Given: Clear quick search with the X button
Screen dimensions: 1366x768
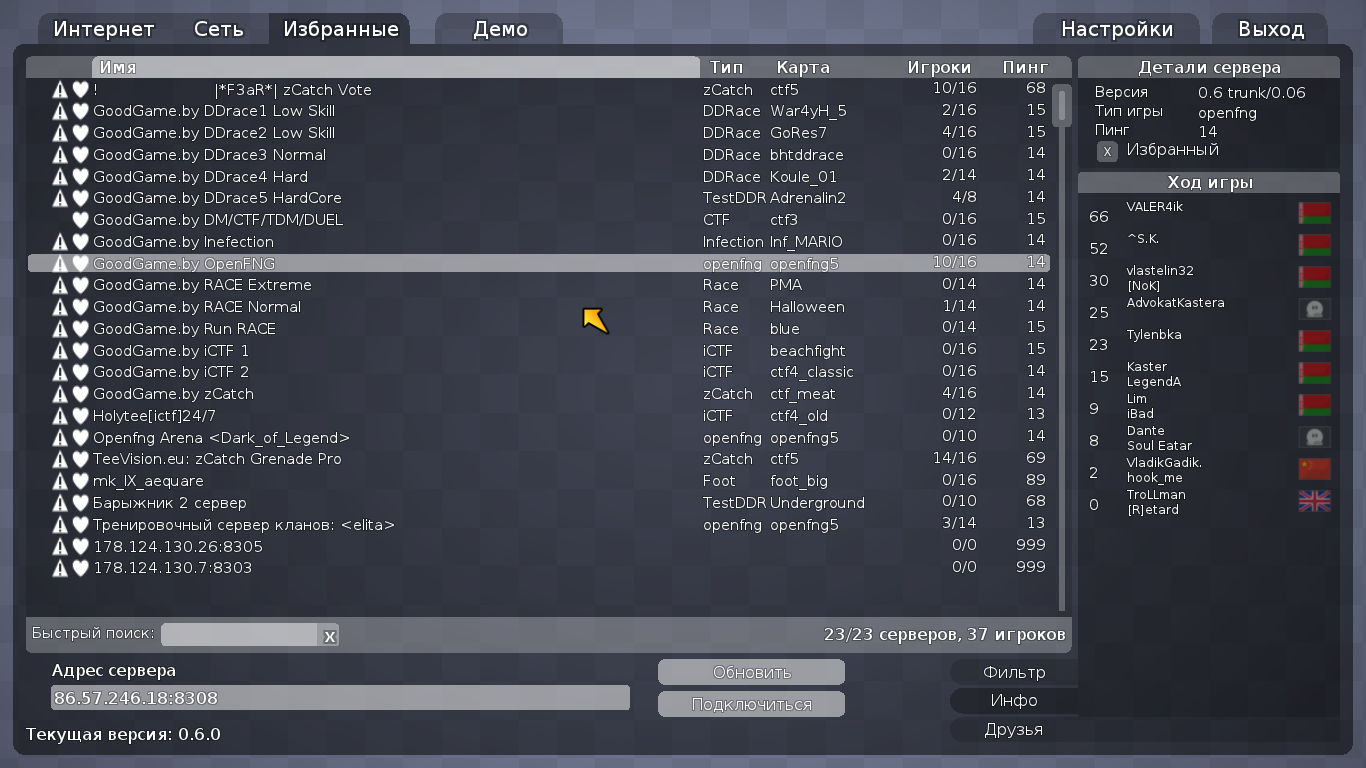Looking at the screenshot, I should point(329,635).
